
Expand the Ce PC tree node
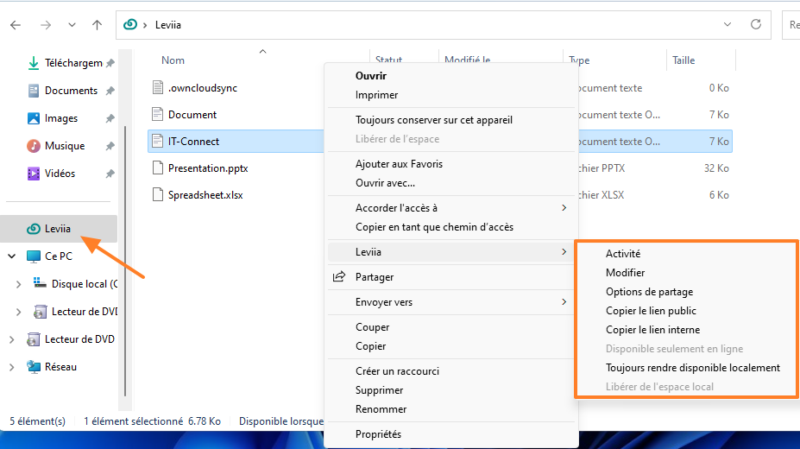click(11, 256)
